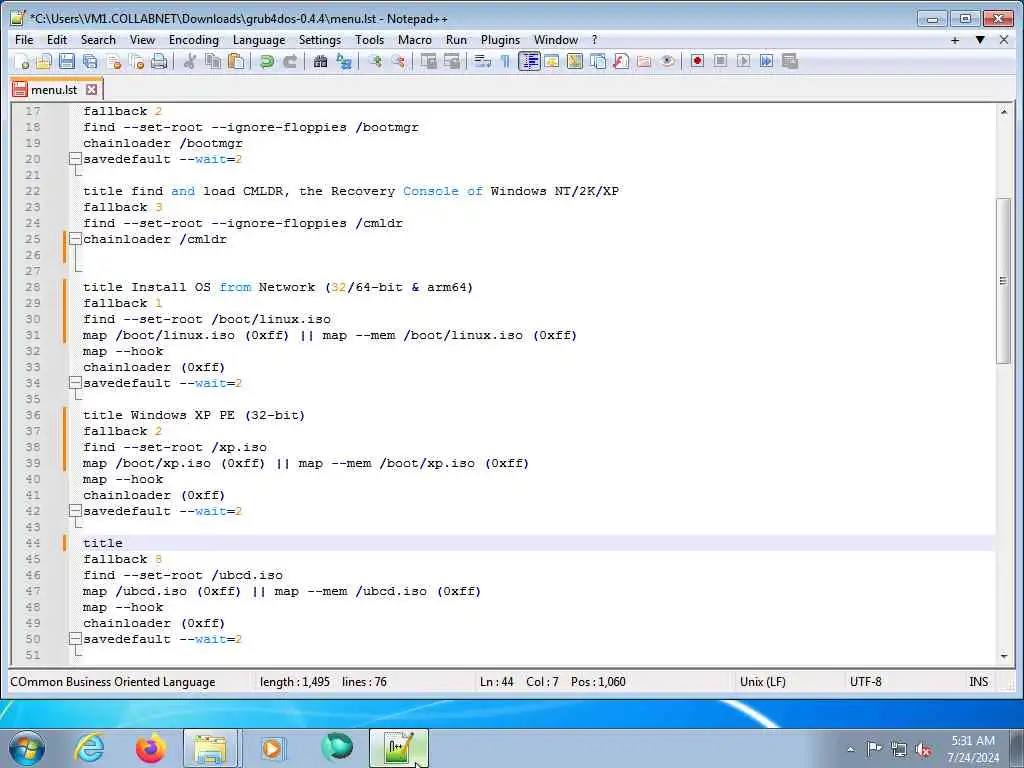Viewport: 1024px width, 768px height.
Task: Open the Macro menu
Action: [x=415, y=40]
